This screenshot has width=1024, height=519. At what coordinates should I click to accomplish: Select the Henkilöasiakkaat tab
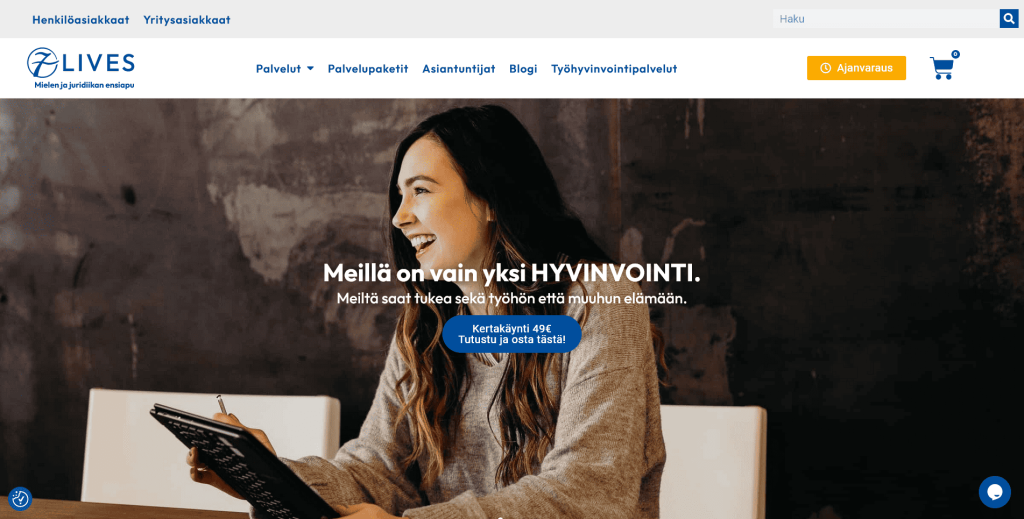(81, 20)
